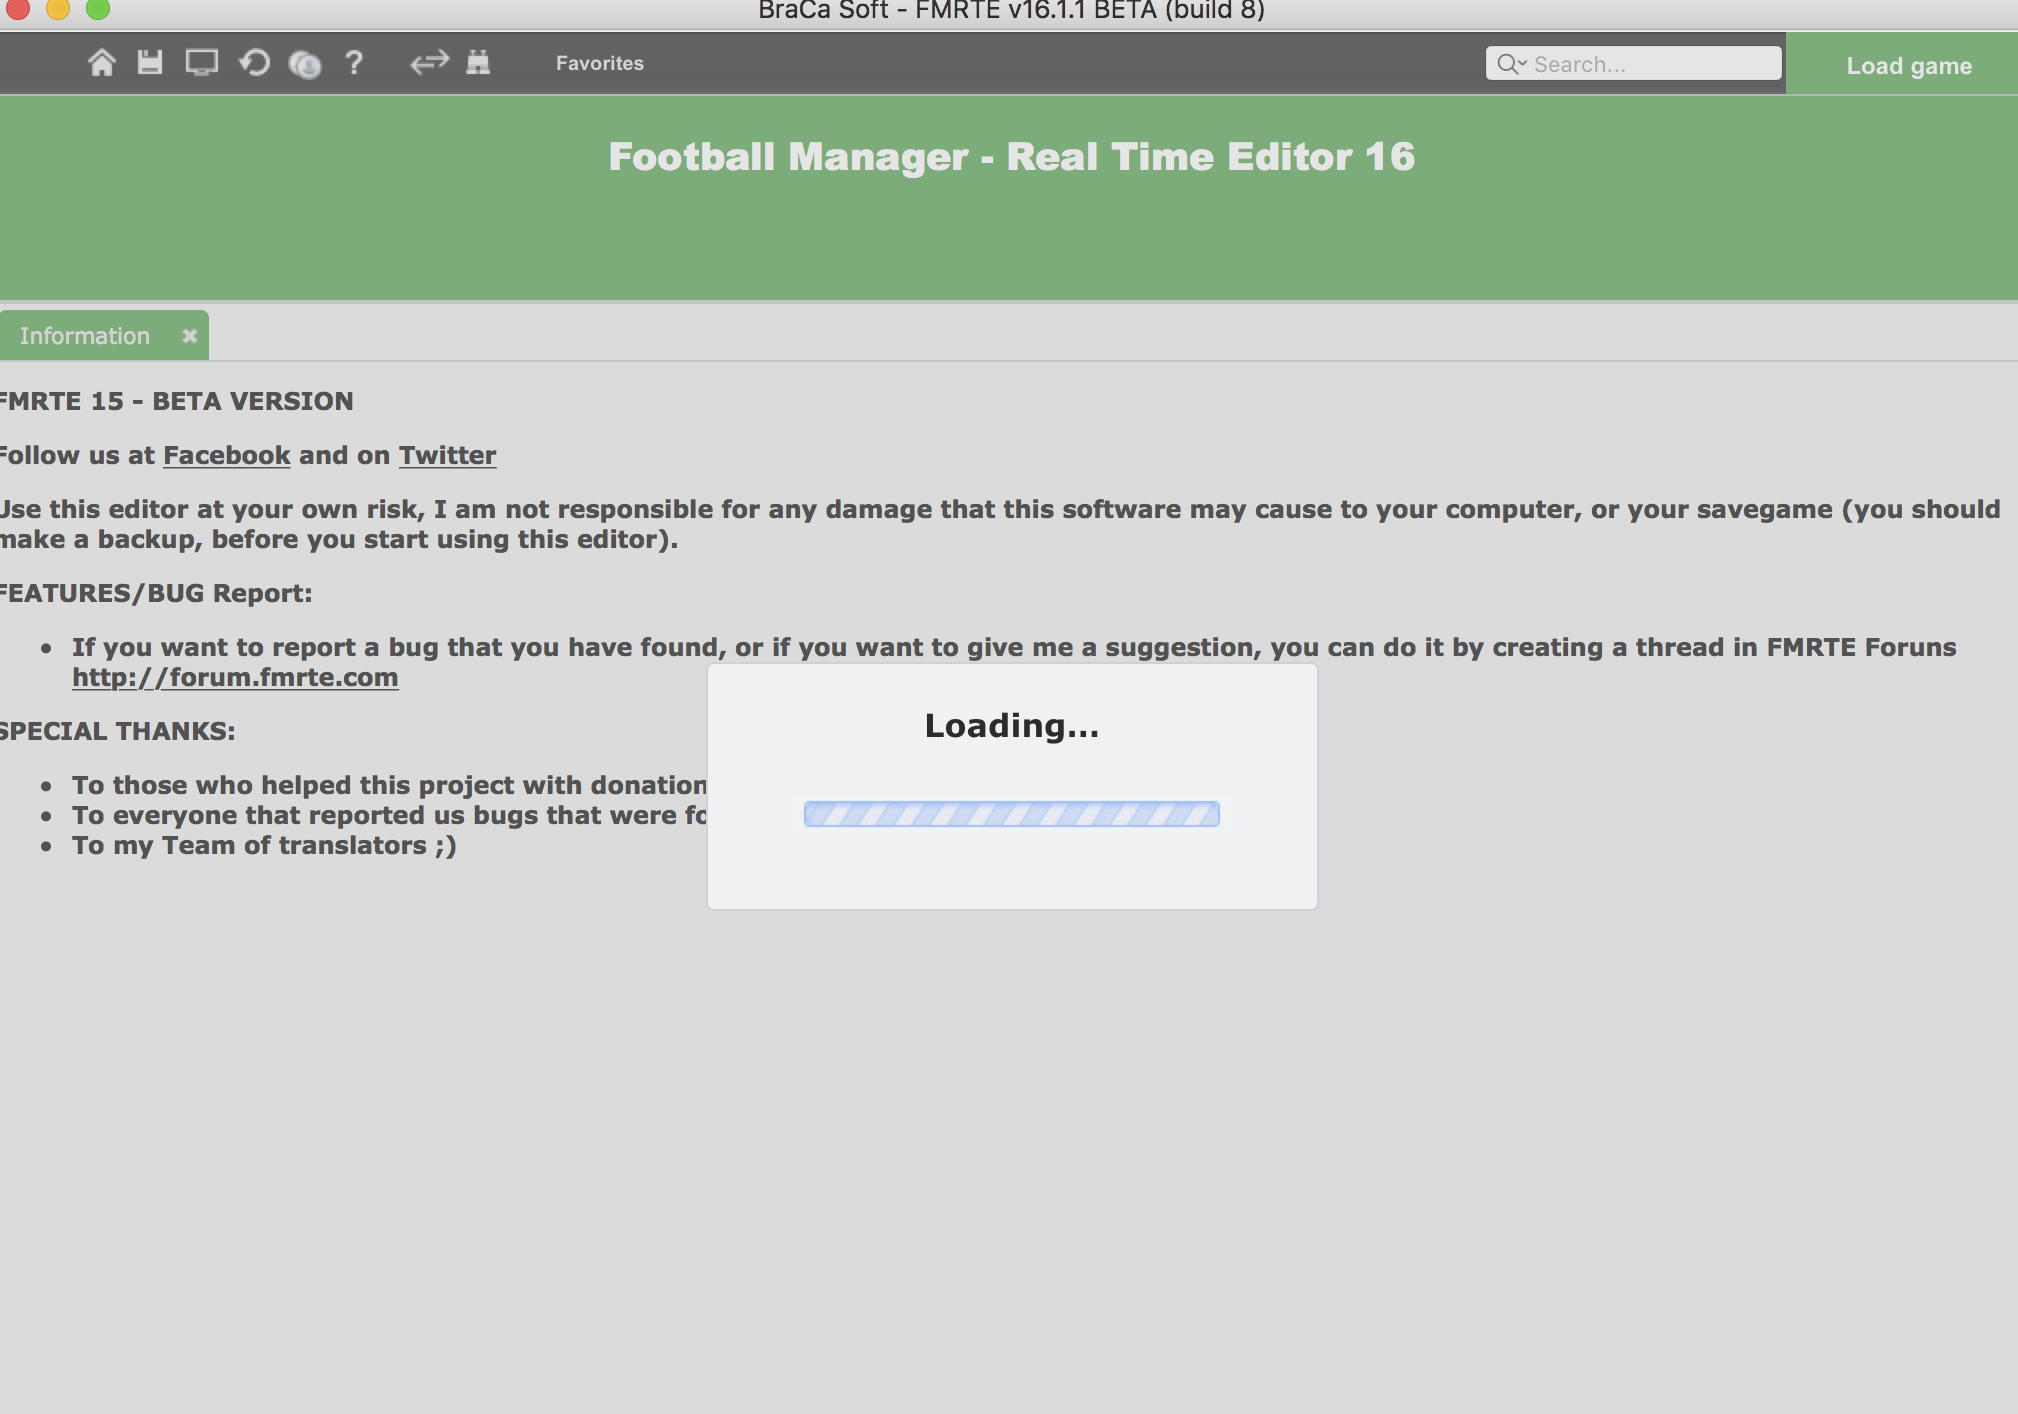Image resolution: width=2018 pixels, height=1414 pixels.
Task: Click the Loading progress bar
Action: point(1012,814)
